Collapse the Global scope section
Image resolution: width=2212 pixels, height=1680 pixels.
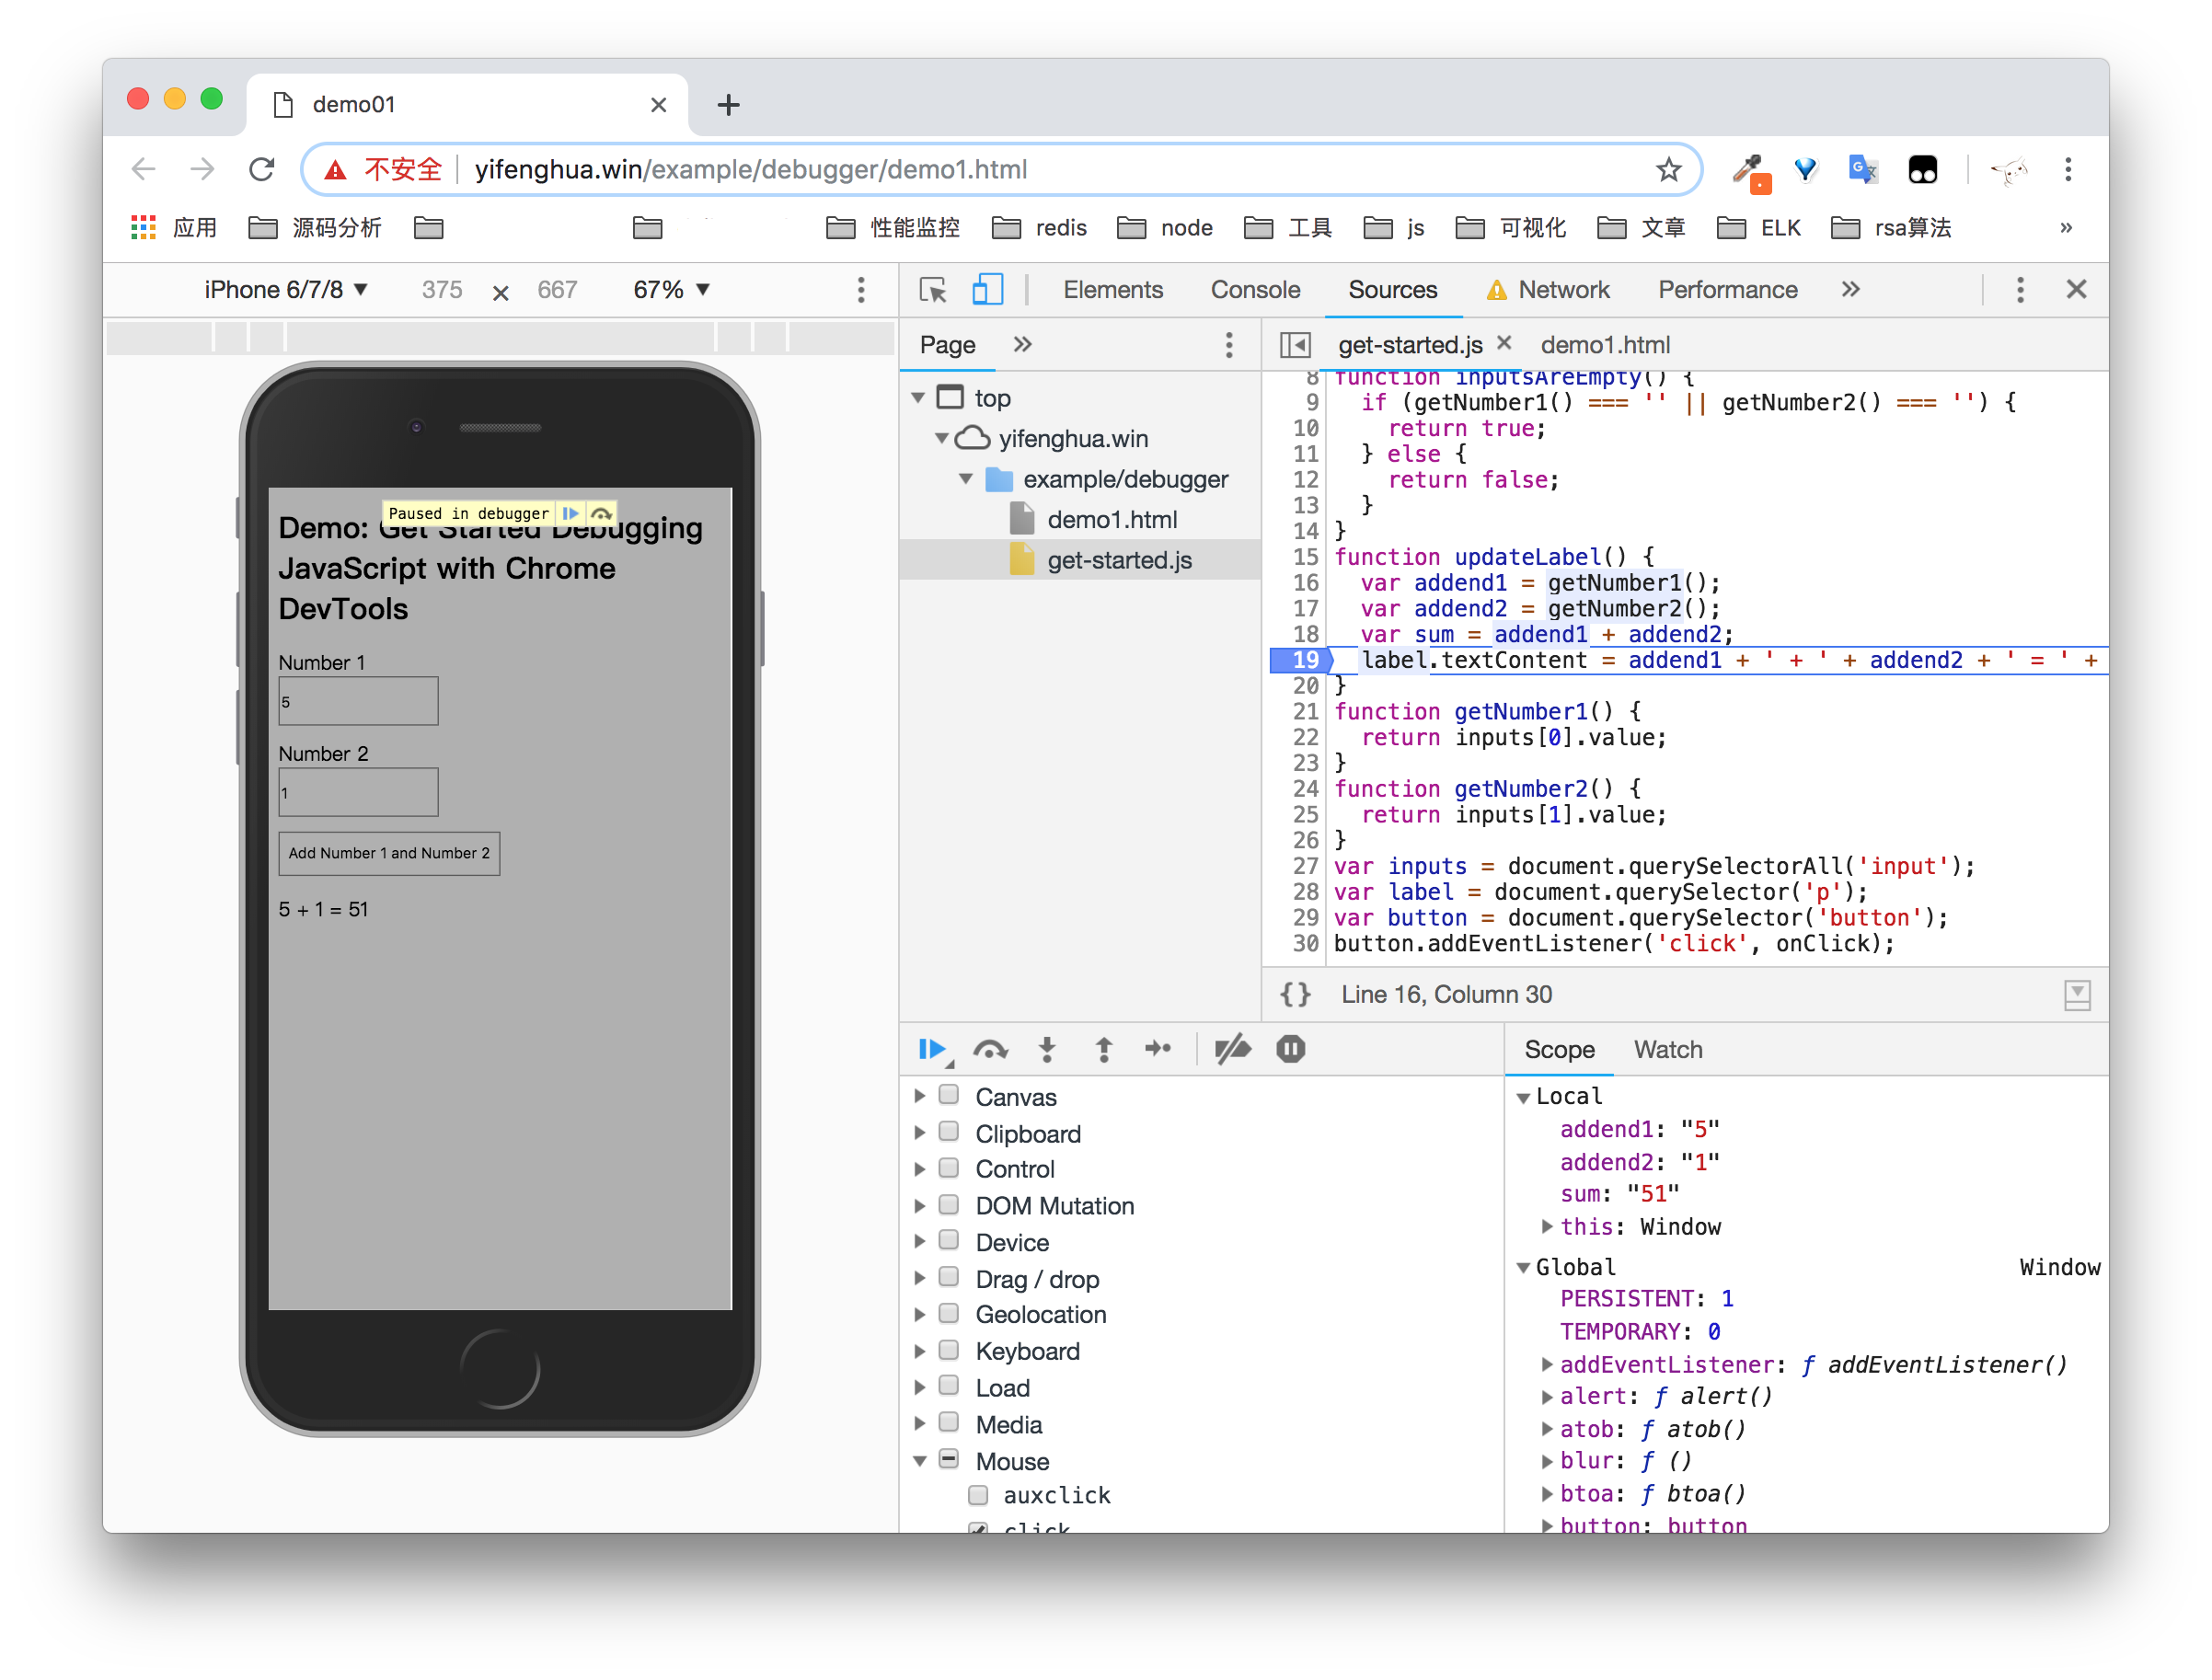pos(1523,1268)
